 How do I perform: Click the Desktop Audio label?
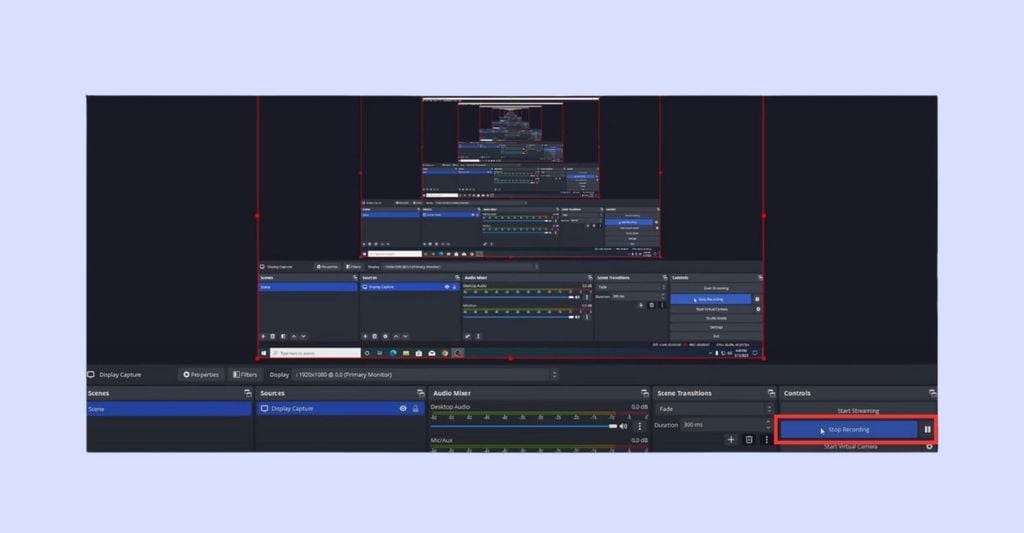coord(450,407)
